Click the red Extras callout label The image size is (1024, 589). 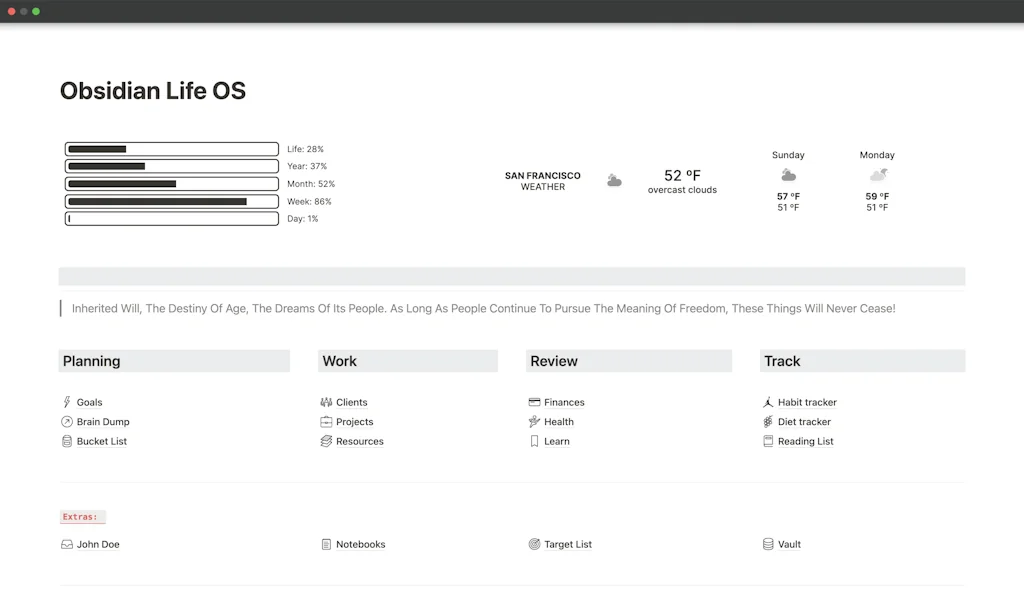point(82,516)
